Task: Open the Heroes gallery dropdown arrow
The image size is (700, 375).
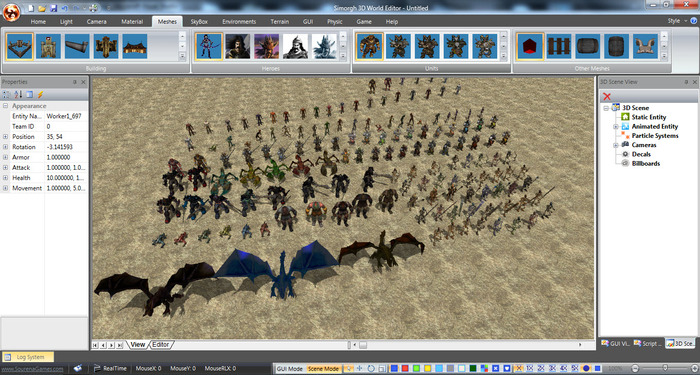Action: 343,56
